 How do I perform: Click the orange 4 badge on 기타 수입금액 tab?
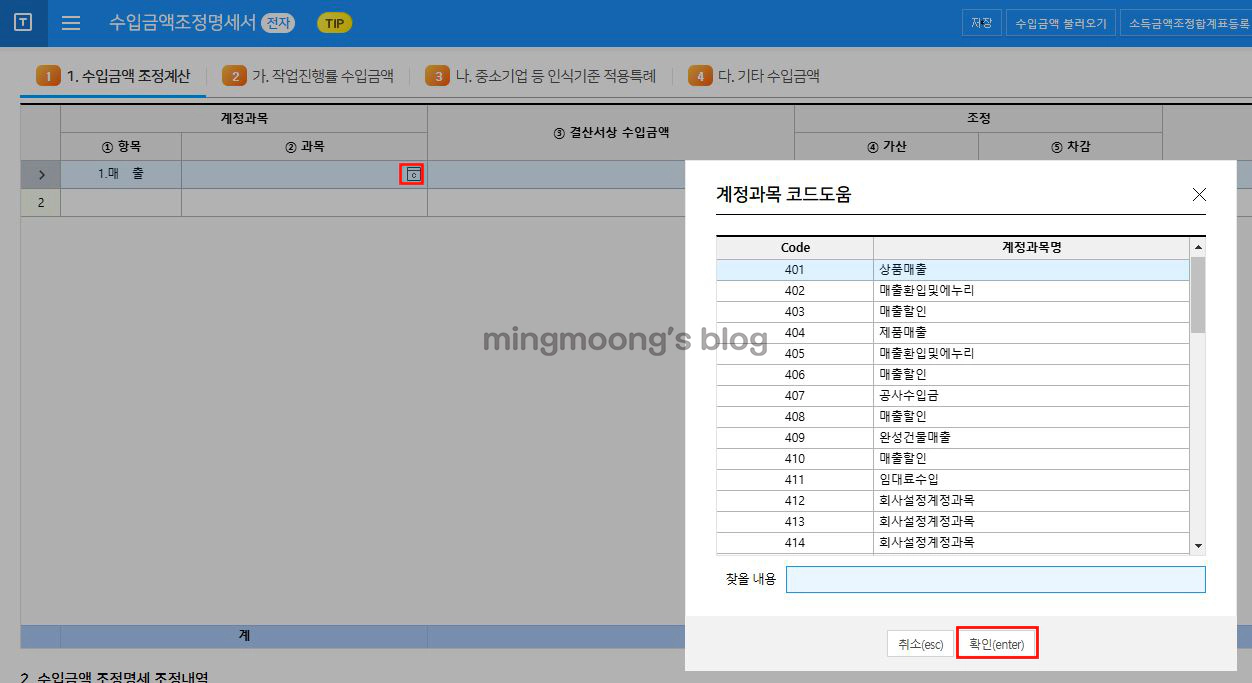[x=700, y=74]
